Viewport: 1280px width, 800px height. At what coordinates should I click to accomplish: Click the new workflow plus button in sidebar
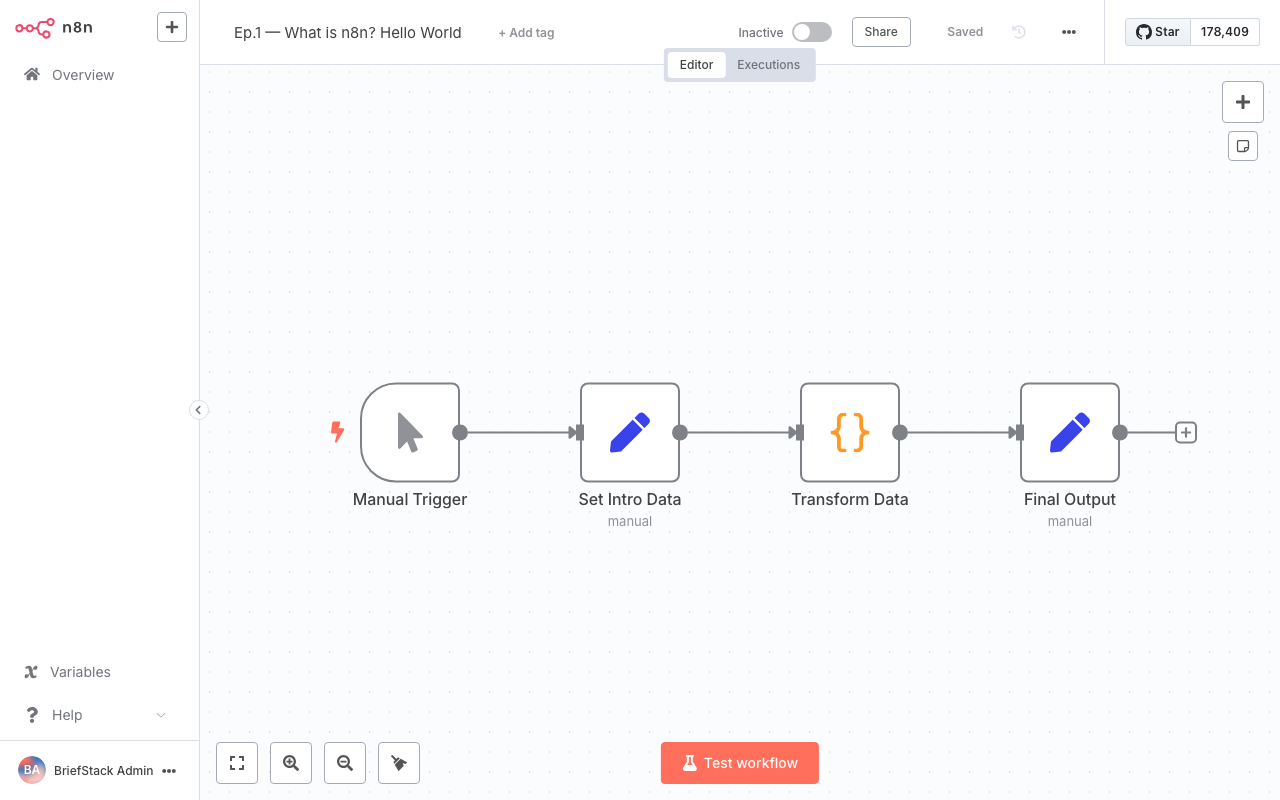click(171, 27)
